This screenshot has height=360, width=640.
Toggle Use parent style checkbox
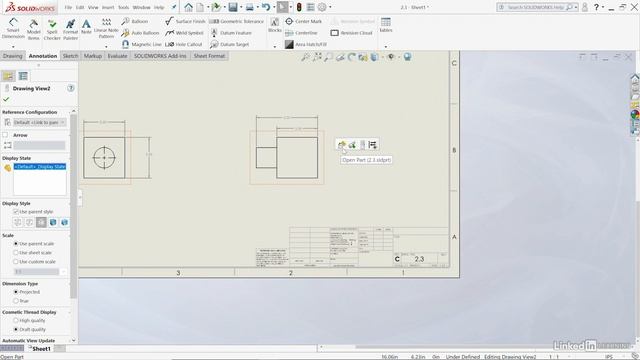pyautogui.click(x=16, y=211)
